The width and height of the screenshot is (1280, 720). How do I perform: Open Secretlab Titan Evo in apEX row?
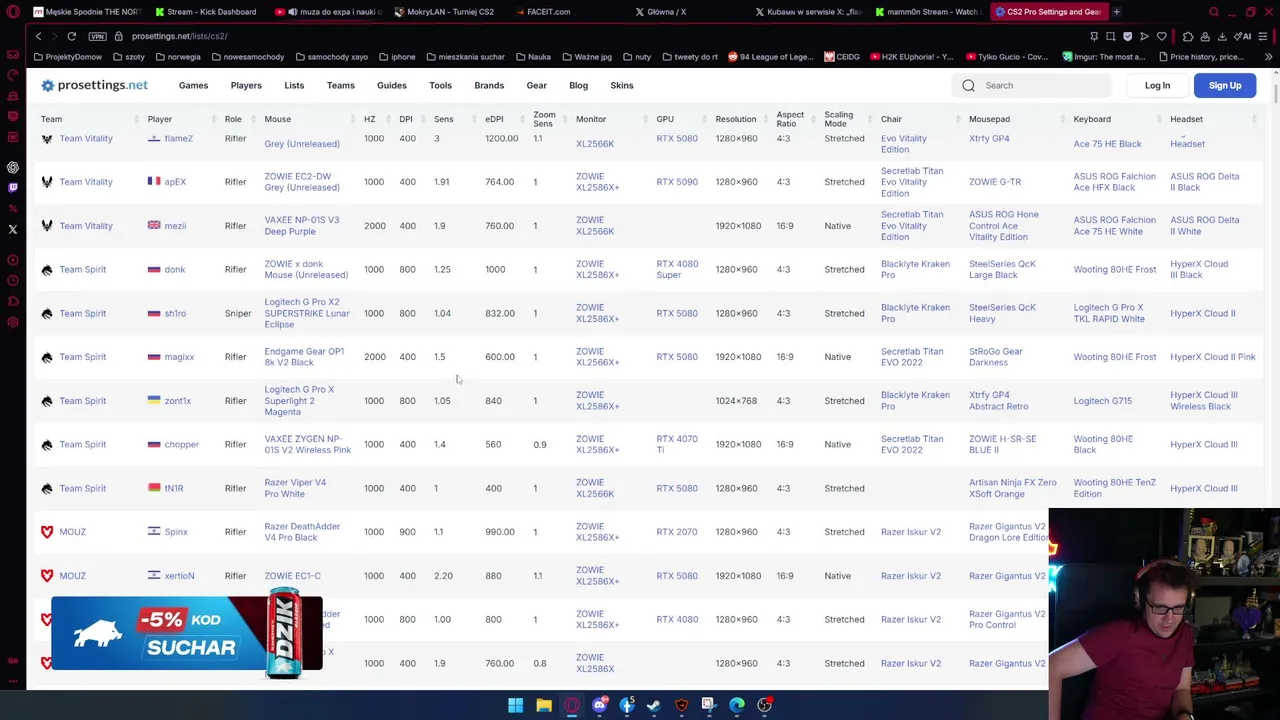(912, 182)
